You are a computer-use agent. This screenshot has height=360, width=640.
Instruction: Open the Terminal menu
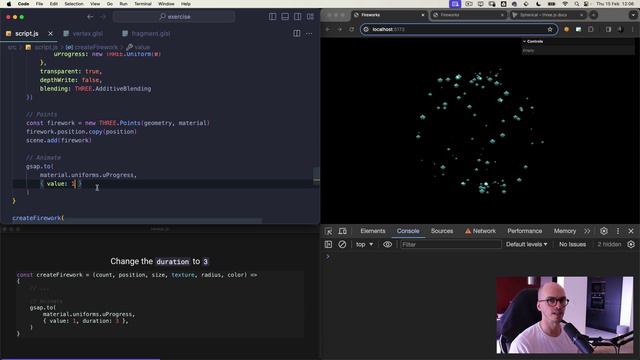[143, 4]
